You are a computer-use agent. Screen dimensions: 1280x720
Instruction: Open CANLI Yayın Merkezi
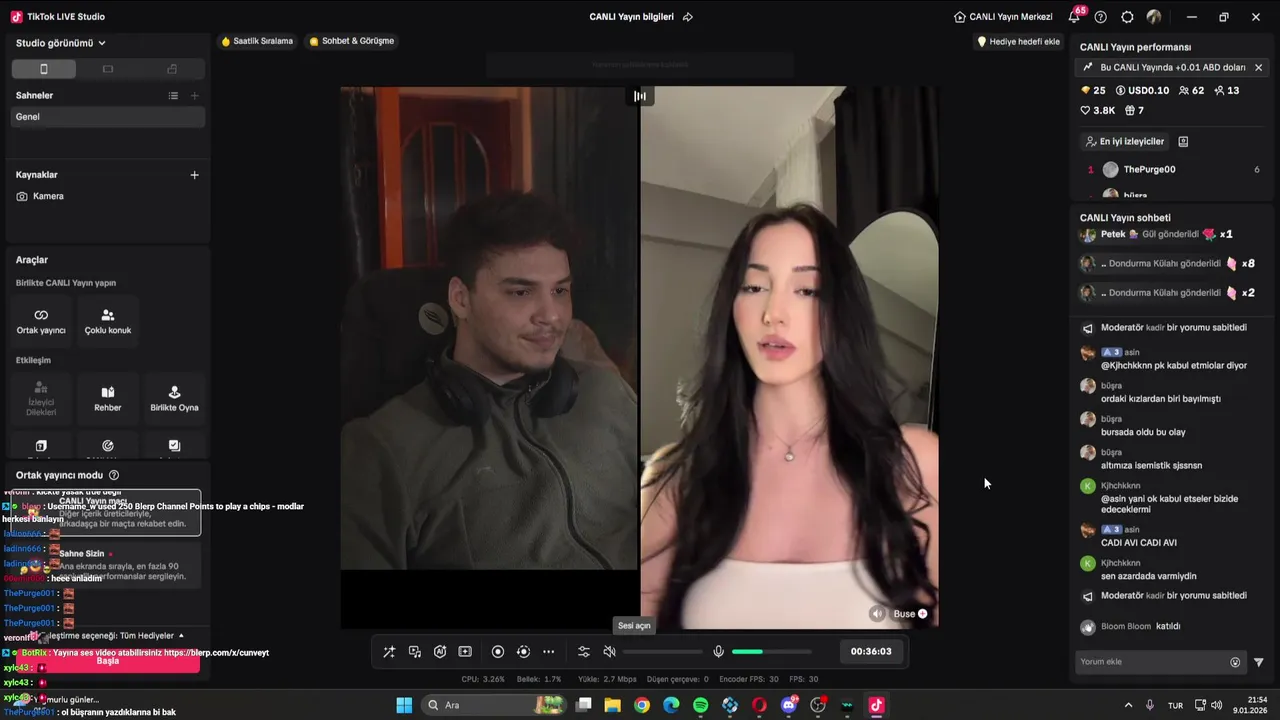1003,17
